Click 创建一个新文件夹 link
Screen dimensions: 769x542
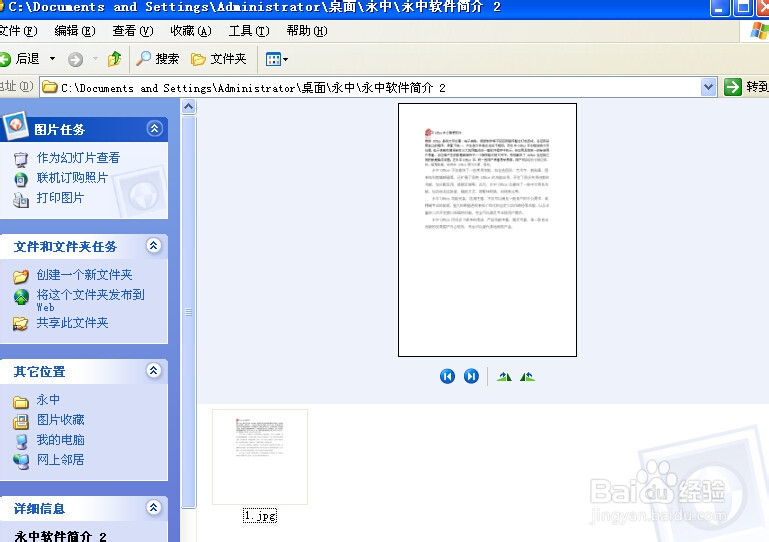coord(84,275)
